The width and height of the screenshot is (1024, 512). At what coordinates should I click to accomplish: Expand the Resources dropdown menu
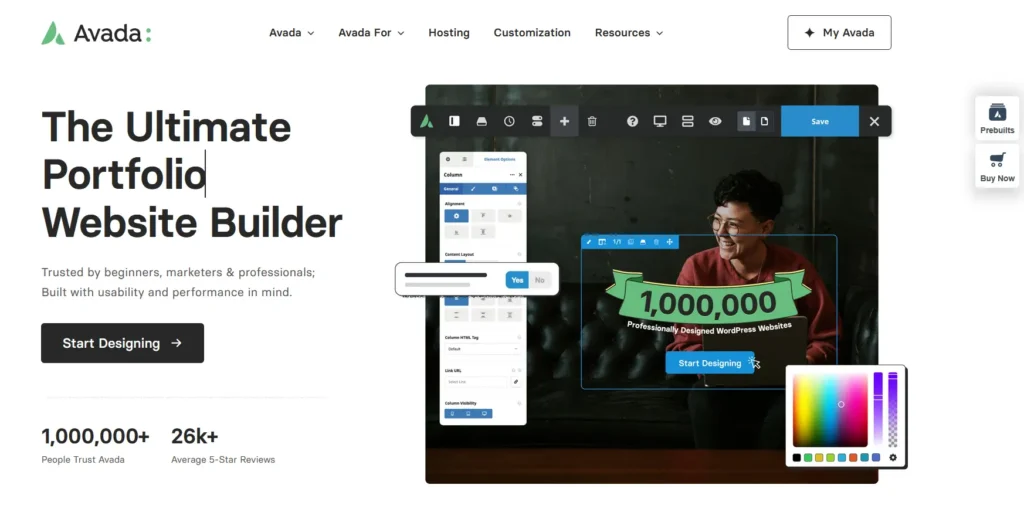coord(629,33)
